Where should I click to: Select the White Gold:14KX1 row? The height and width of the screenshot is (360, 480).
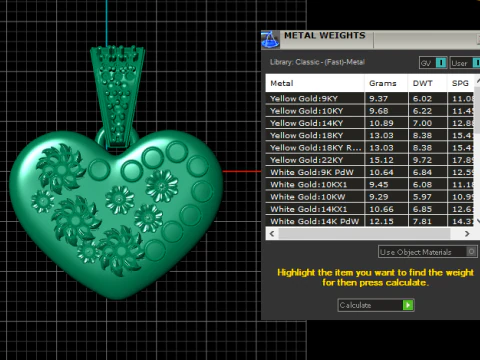(x=370, y=209)
